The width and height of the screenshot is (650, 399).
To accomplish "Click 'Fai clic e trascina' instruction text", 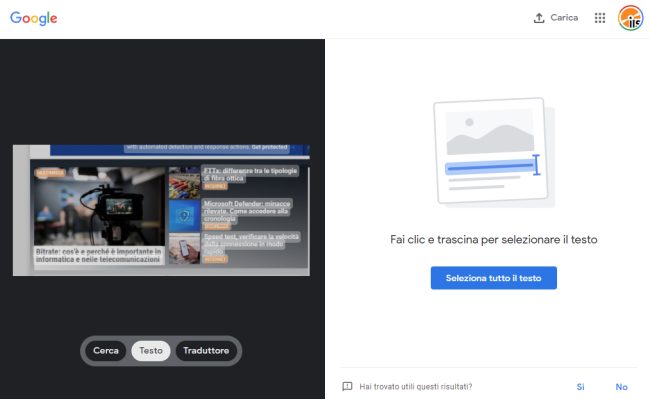I will tap(494, 239).
